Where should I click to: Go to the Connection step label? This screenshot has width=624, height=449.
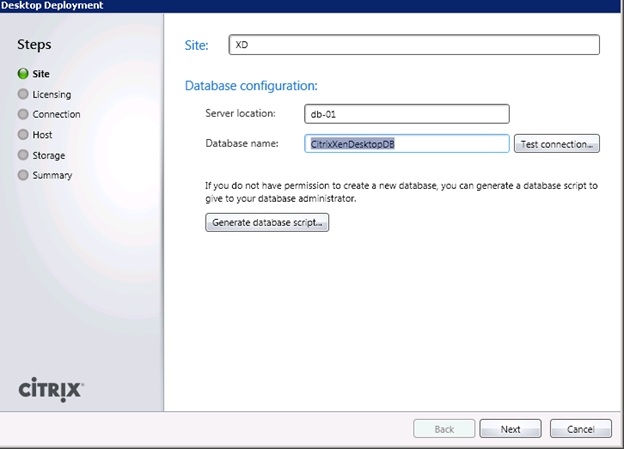pos(56,114)
